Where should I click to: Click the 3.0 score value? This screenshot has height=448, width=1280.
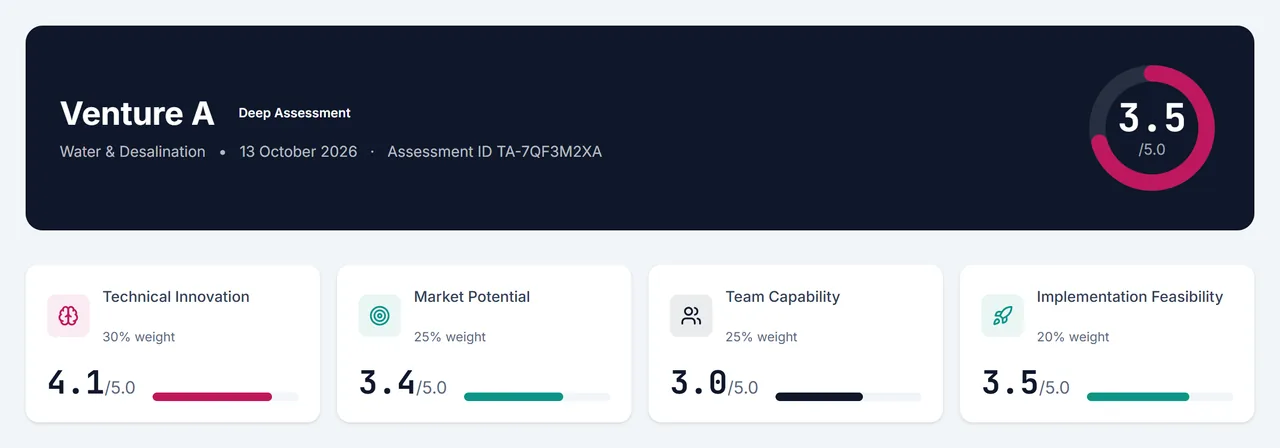point(698,383)
